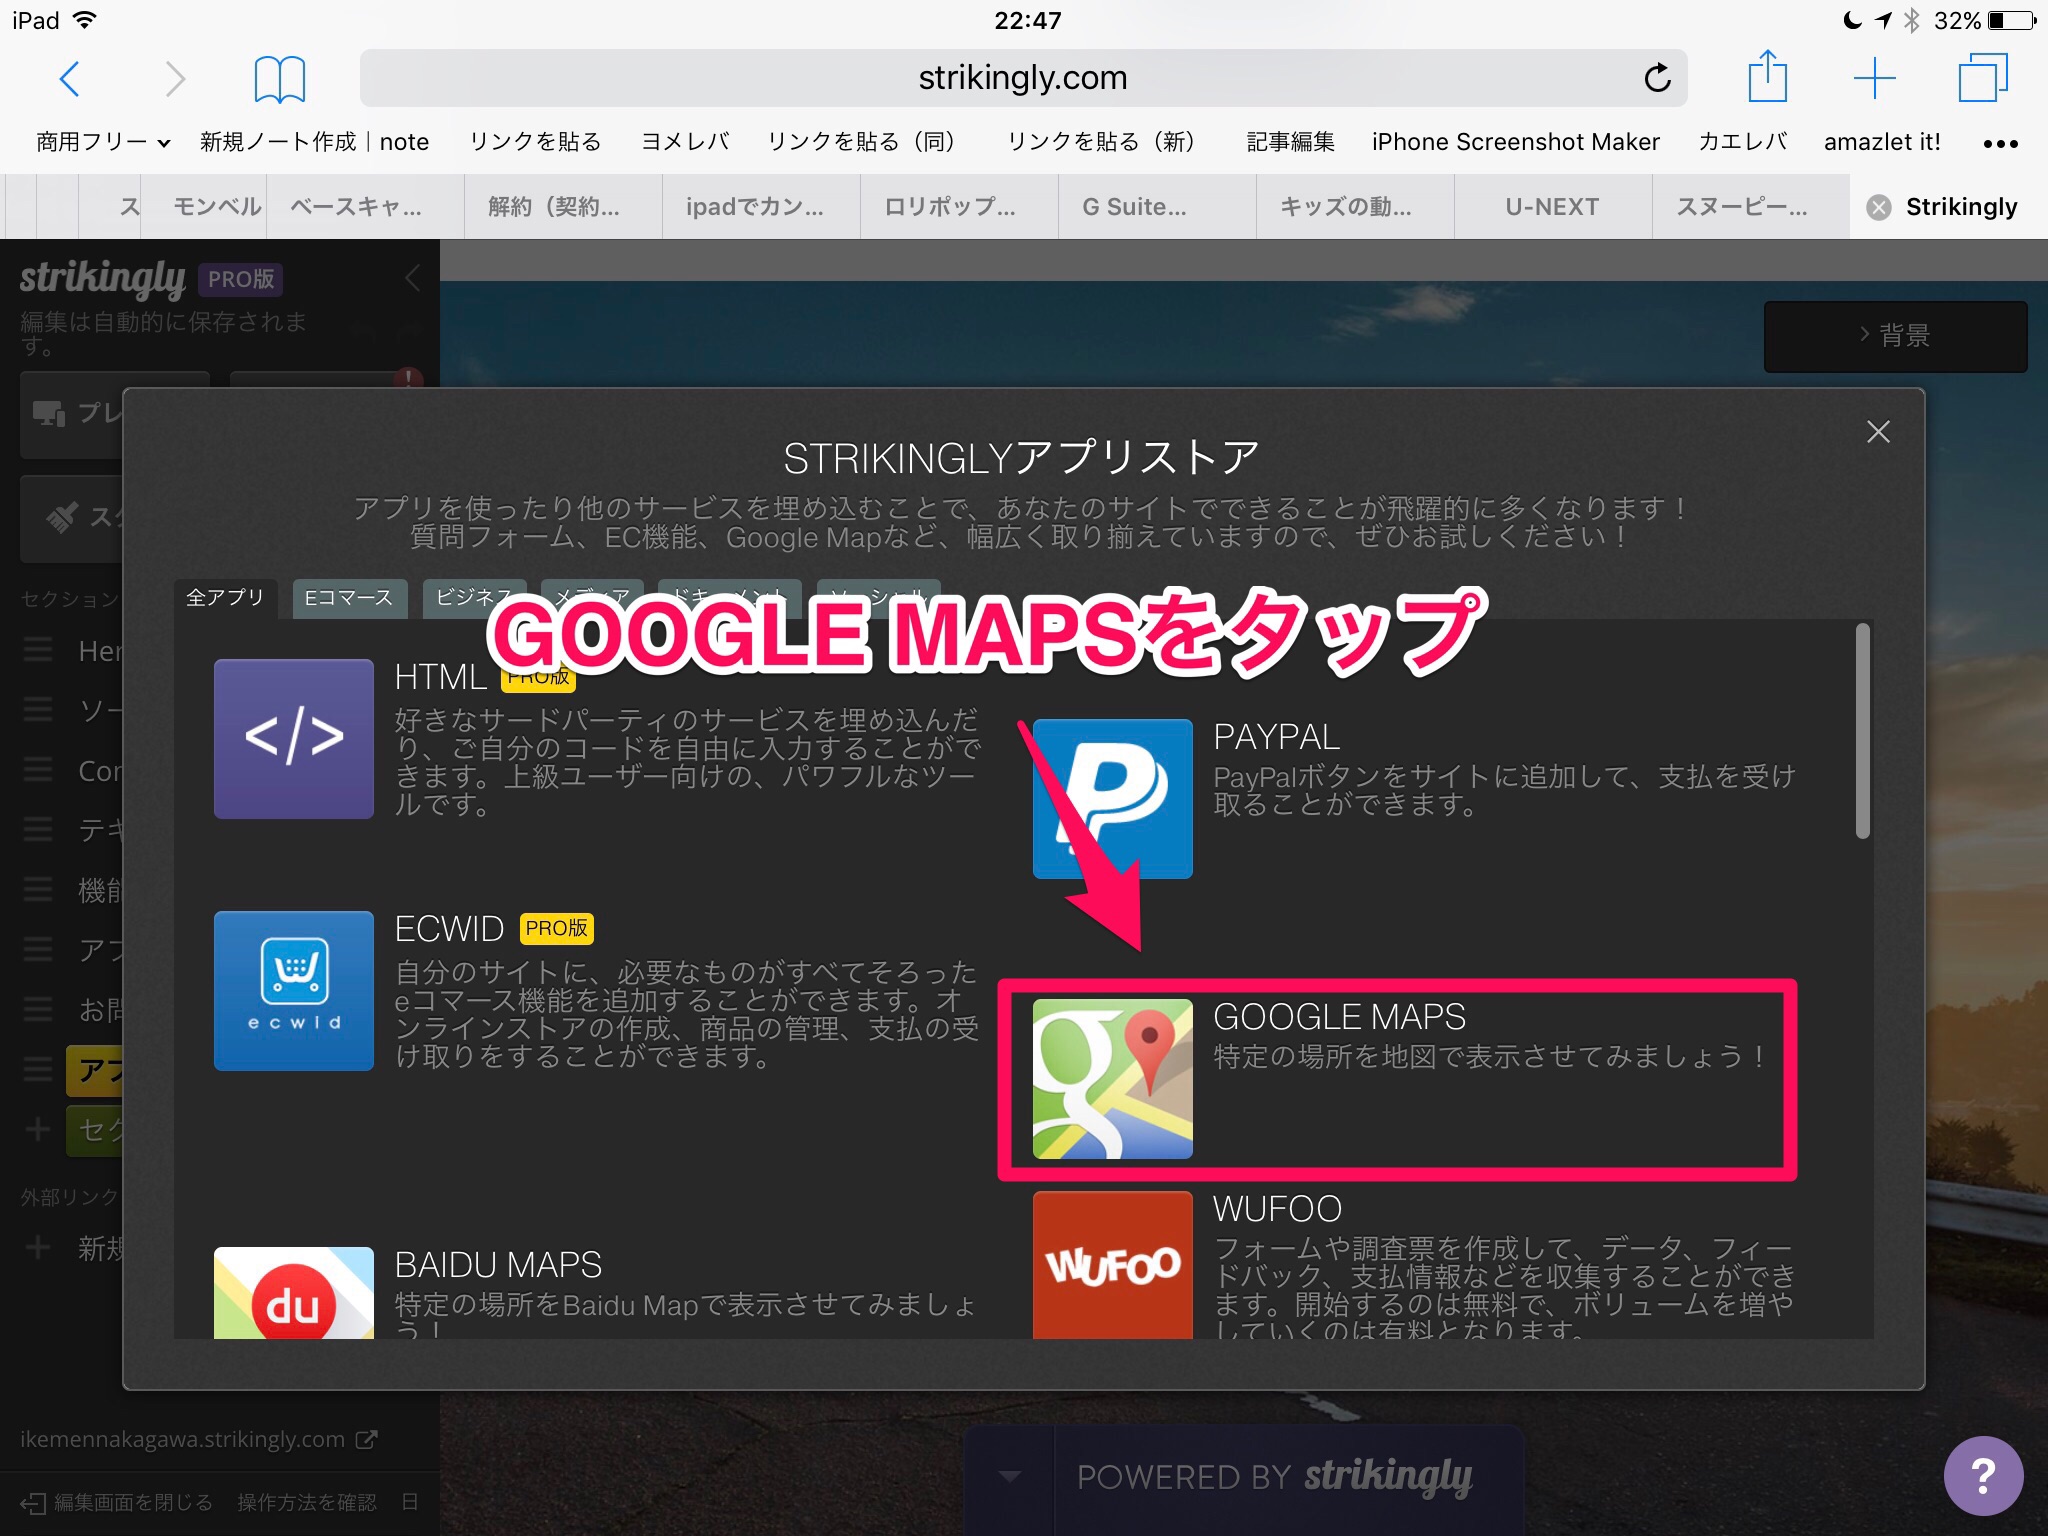The image size is (2048, 1536).
Task: Reload the strikingly.com page
Action: coord(1657,78)
